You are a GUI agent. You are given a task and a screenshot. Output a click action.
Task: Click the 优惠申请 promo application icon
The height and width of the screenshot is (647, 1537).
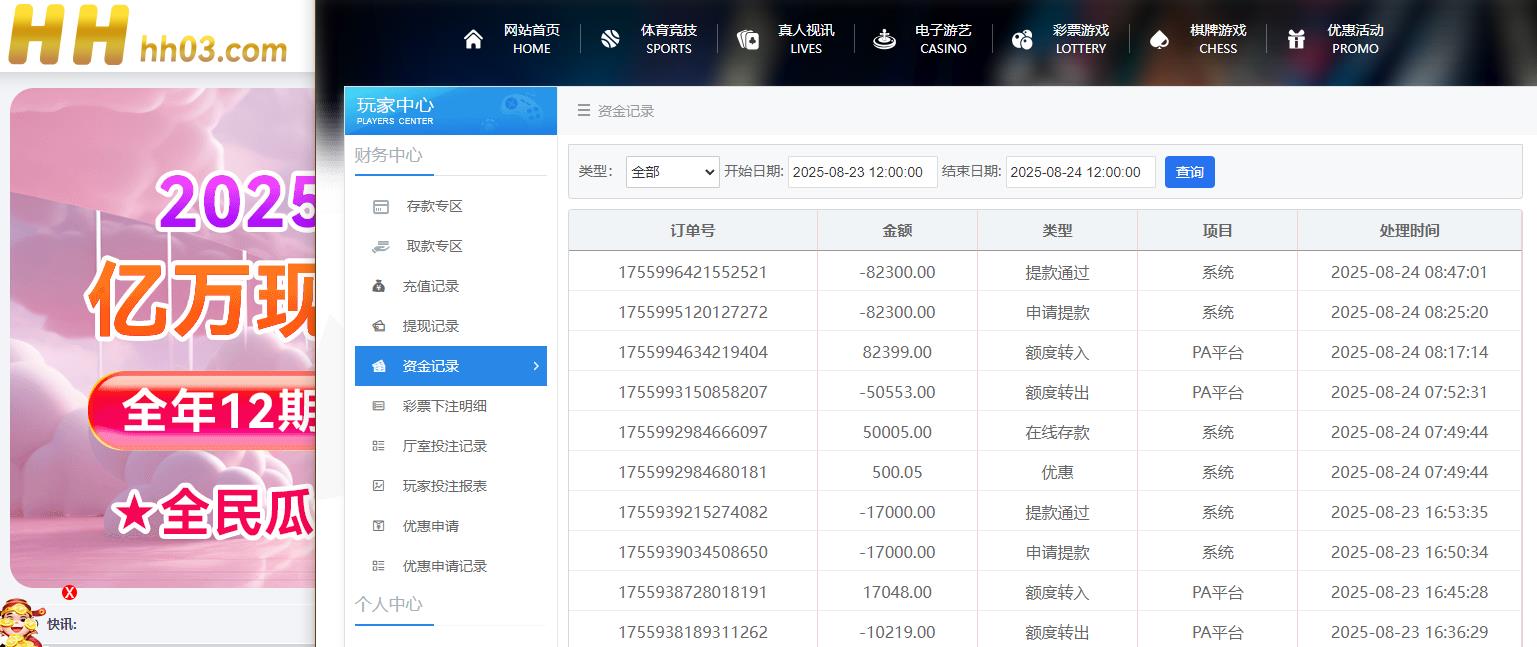(x=381, y=525)
